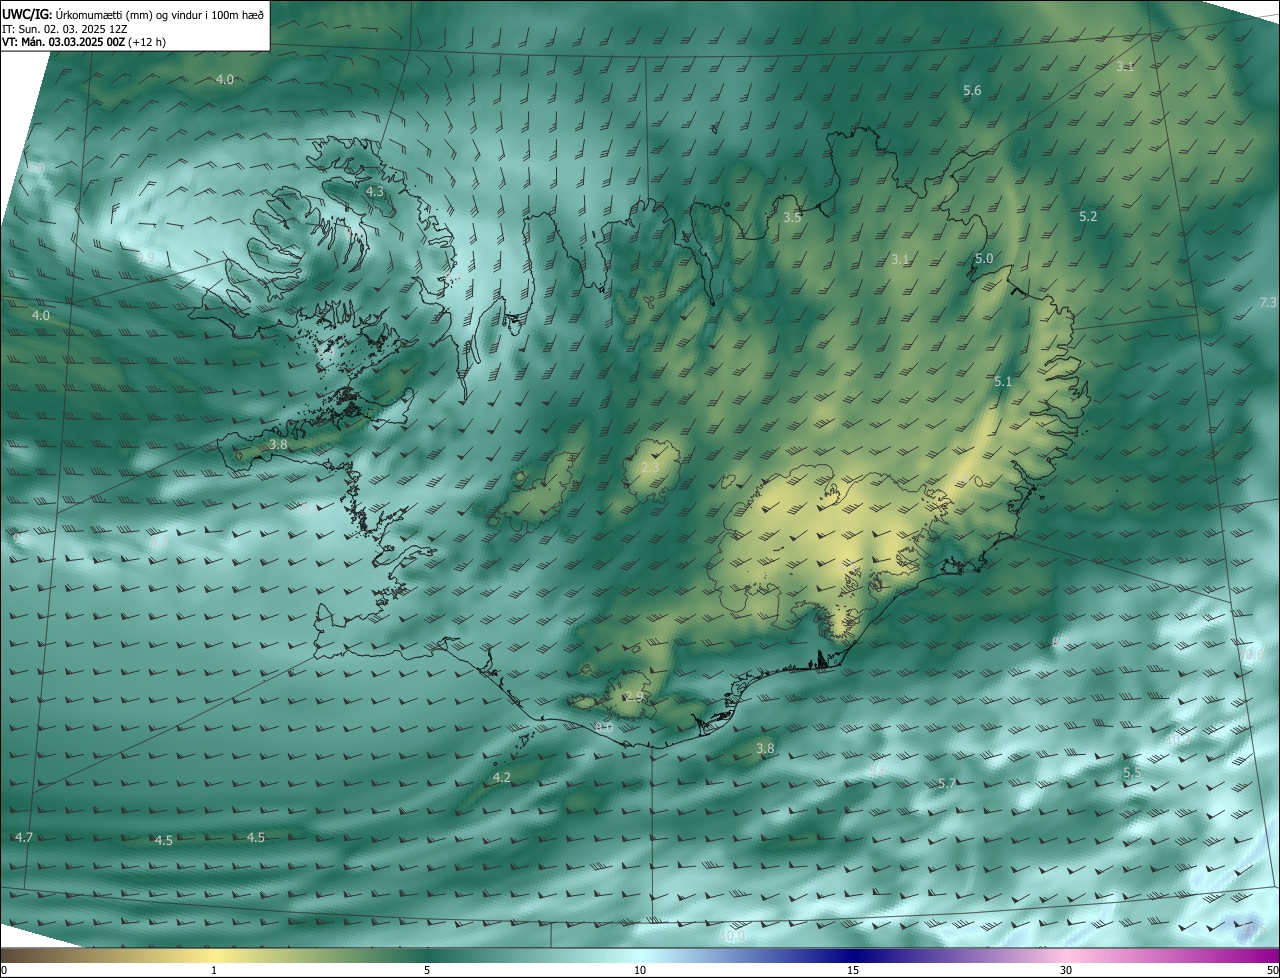Click the 0 tick on the colour scale
The image size is (1280, 978).
point(4,970)
